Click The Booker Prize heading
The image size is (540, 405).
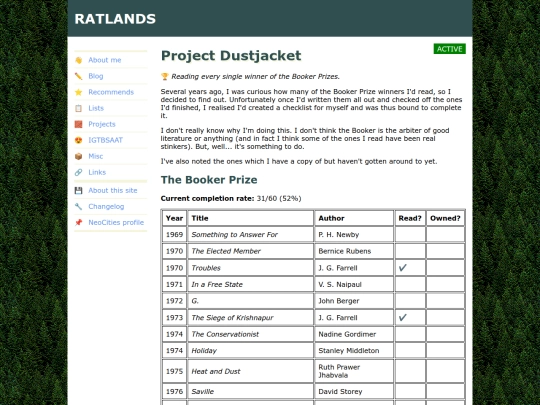pos(209,180)
